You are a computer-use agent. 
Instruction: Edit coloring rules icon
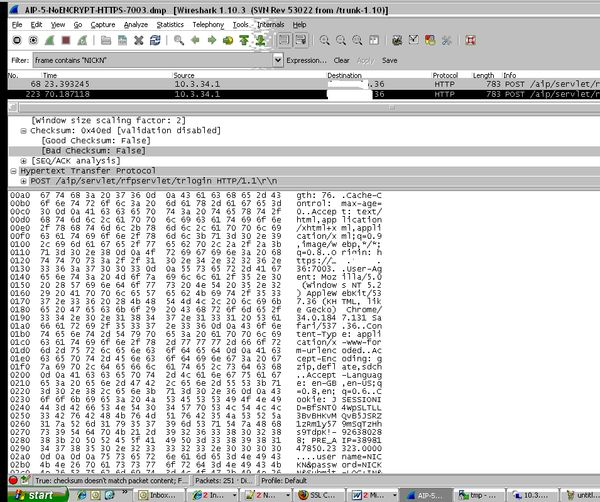point(430,40)
